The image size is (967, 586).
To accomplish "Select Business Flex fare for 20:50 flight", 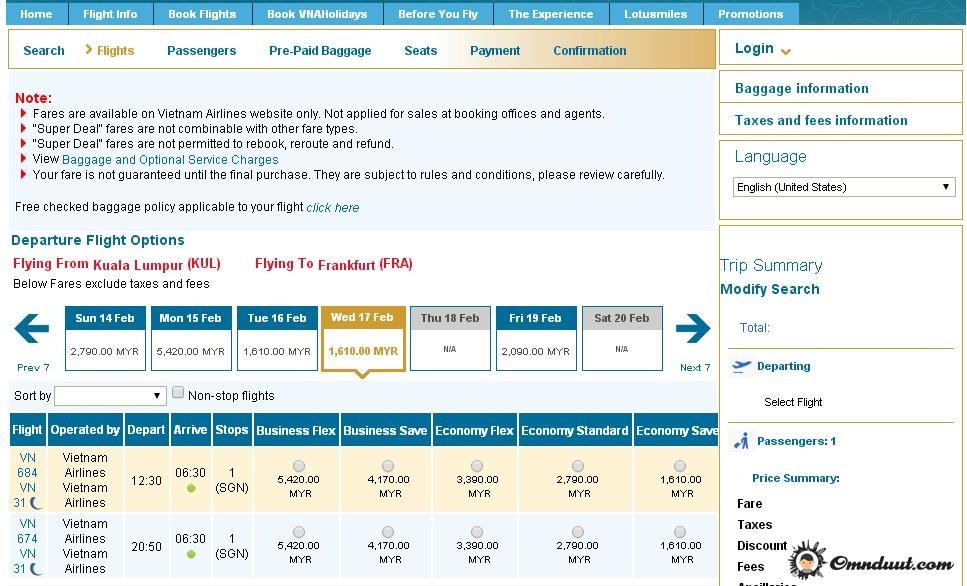I will (x=298, y=532).
